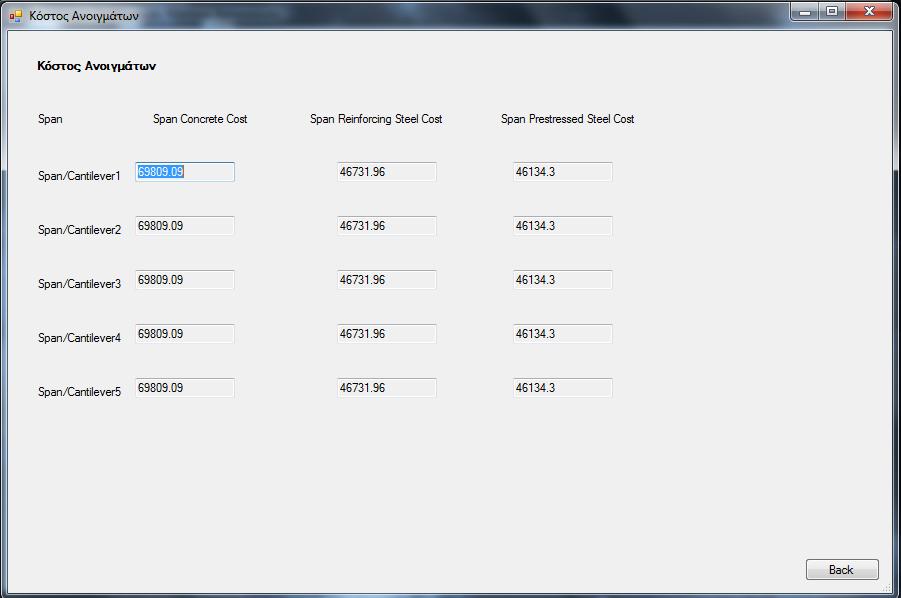Focus Span/Cantilever3 prestressed steel cost field

(x=563, y=280)
